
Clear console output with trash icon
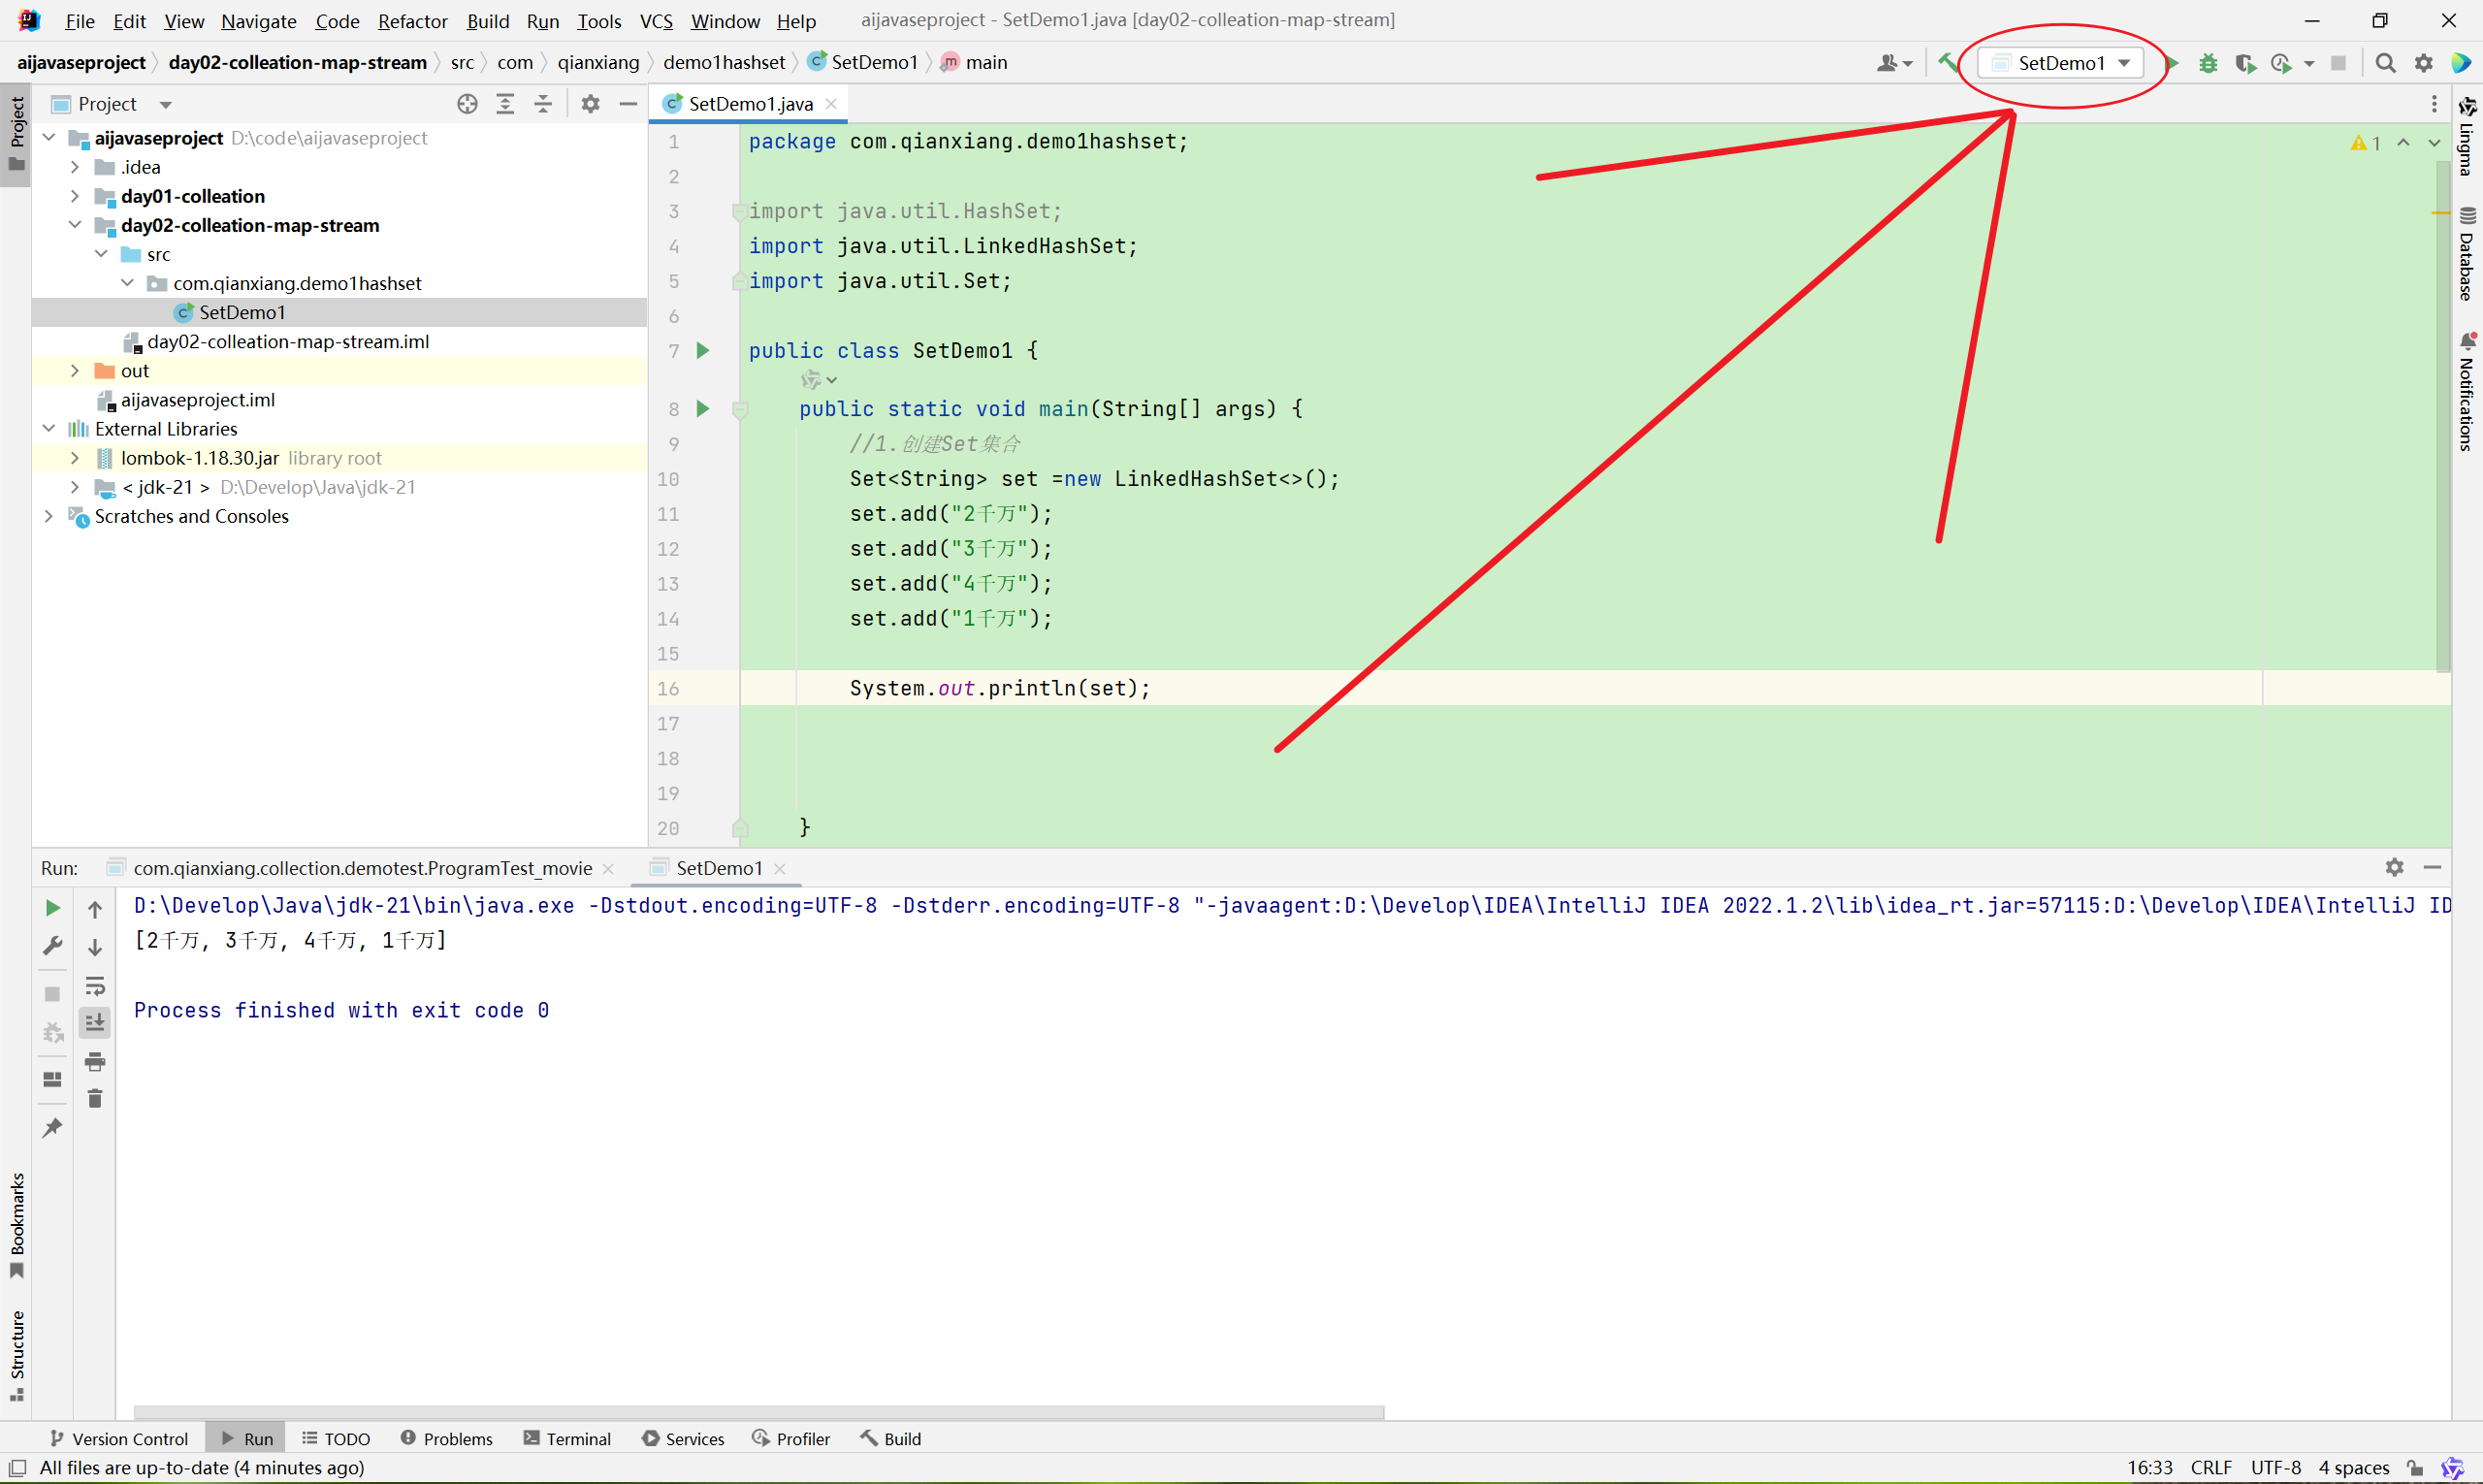coord(95,1099)
